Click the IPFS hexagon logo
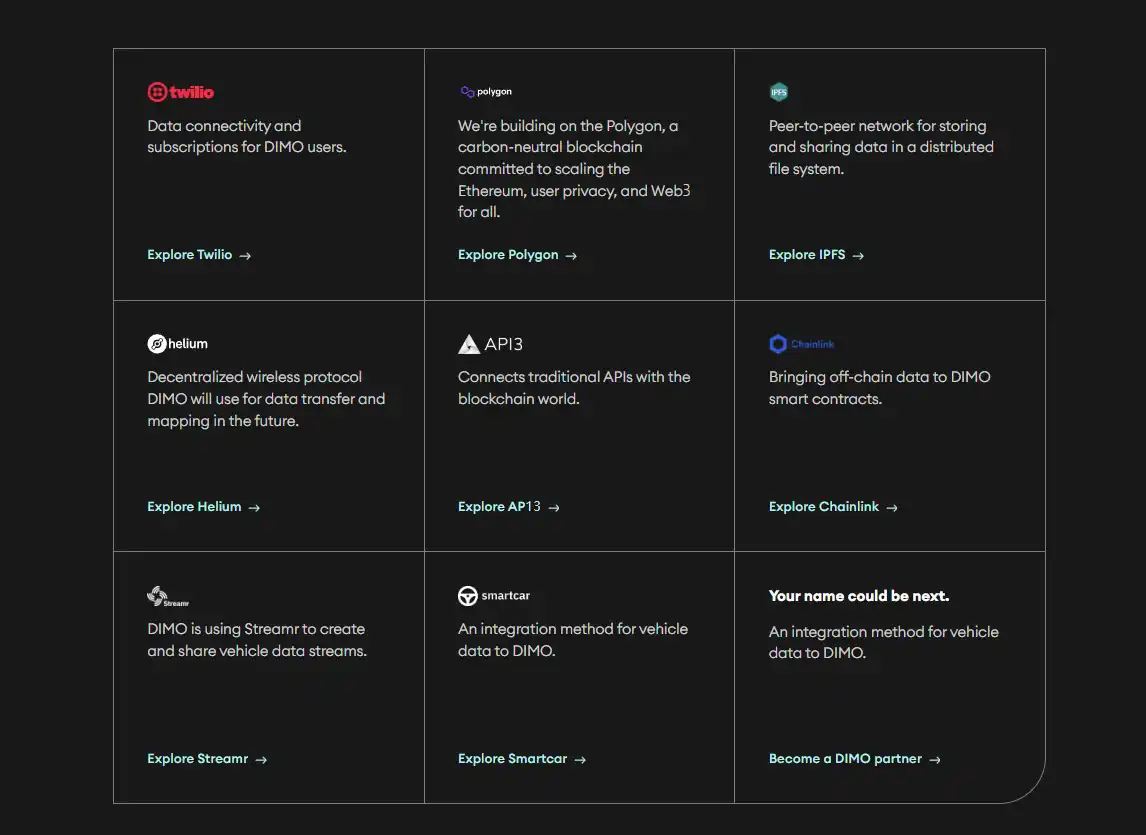This screenshot has width=1146, height=835. [778, 92]
